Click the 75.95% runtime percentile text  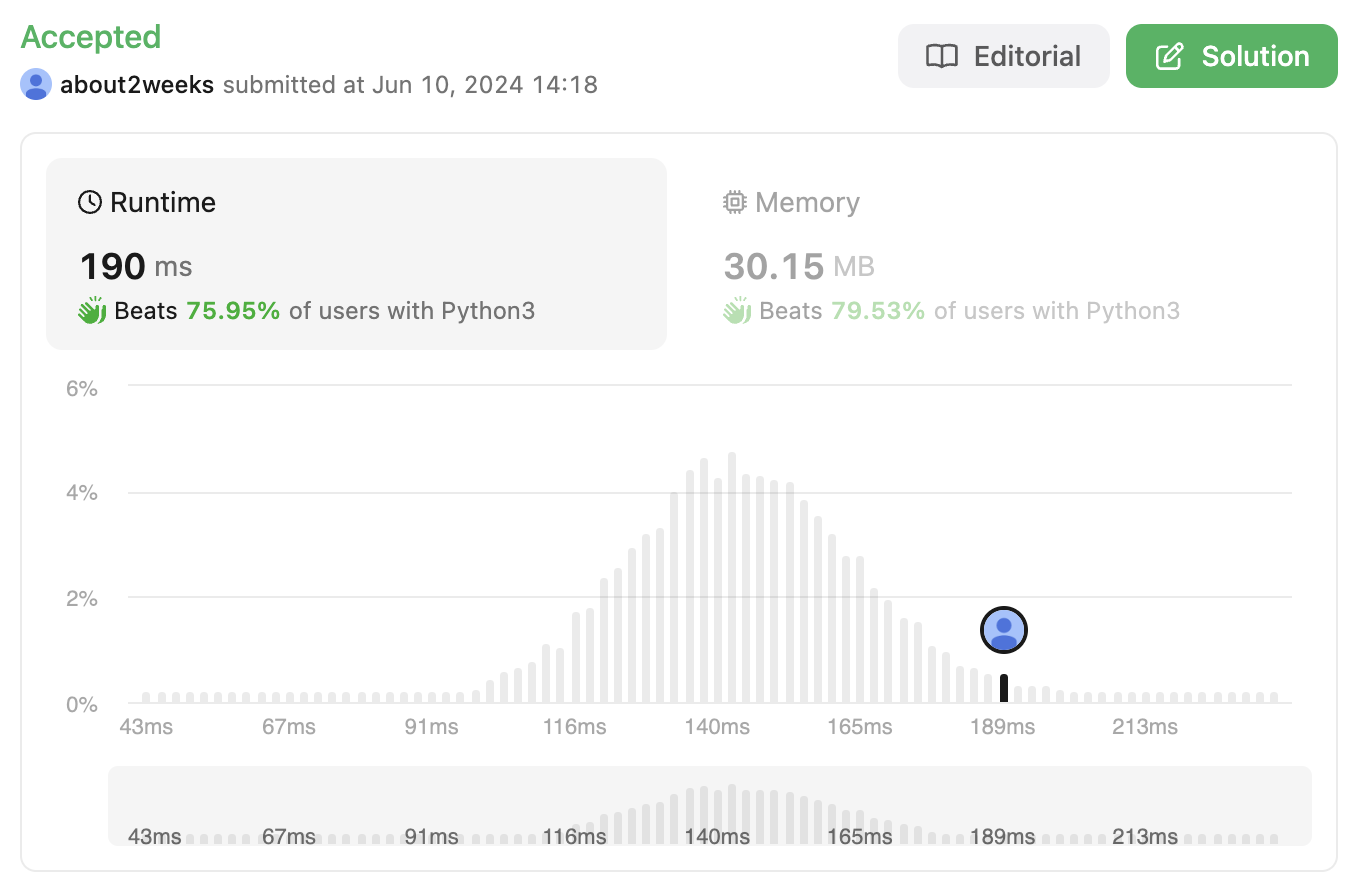233,311
